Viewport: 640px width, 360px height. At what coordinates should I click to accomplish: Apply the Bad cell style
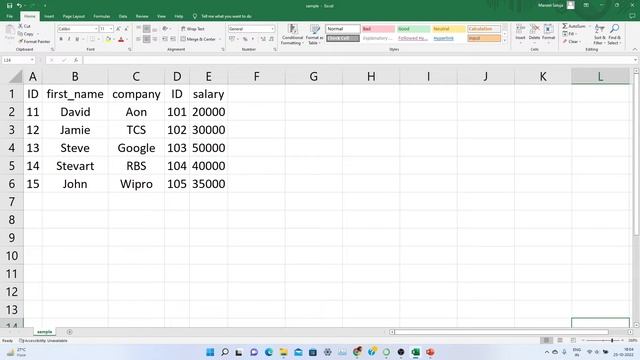coord(378,29)
